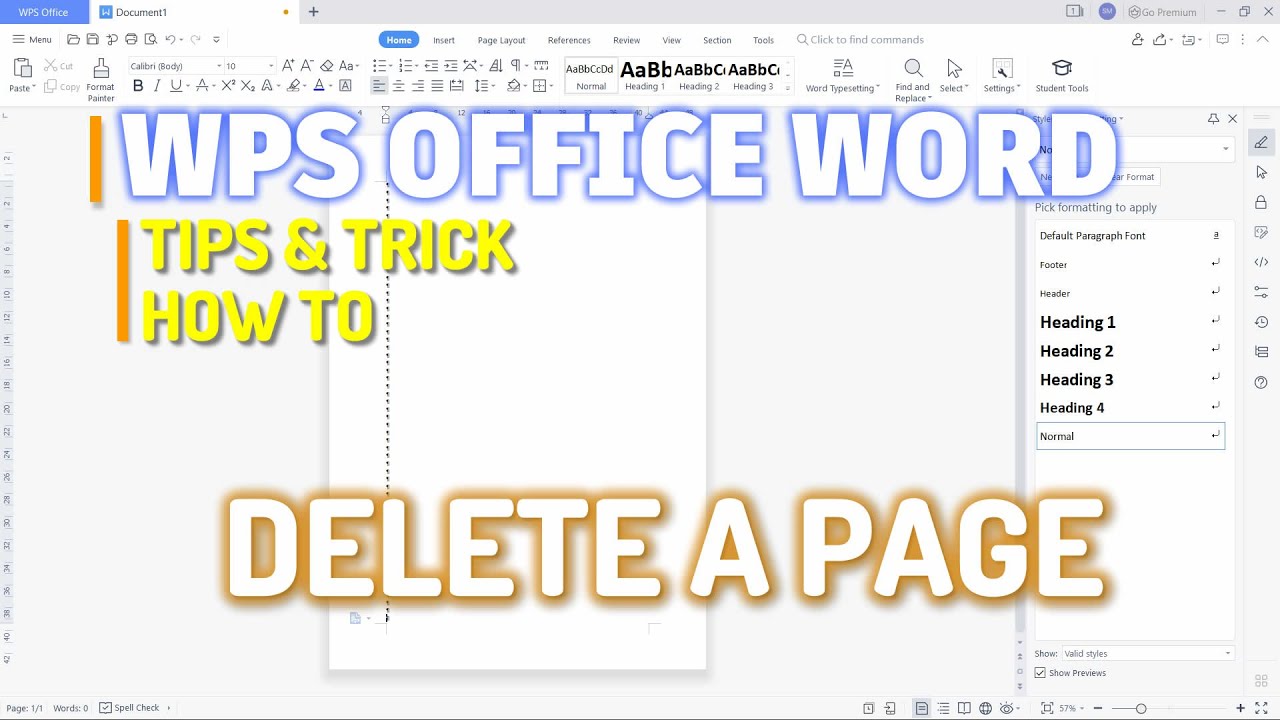This screenshot has height=720, width=1280.
Task: Toggle Align text left
Action: pyautogui.click(x=379, y=86)
